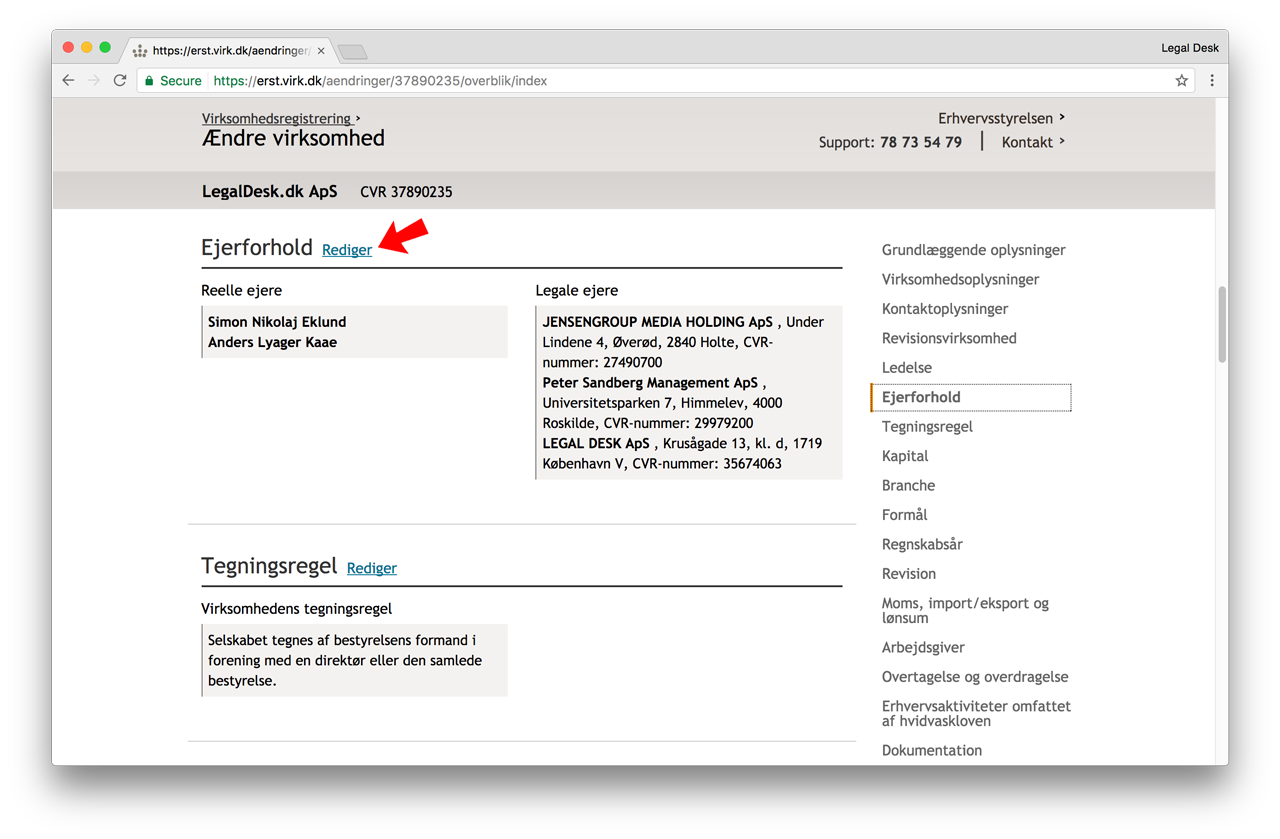Edit Ejerforhold via its Rediger link
Image resolution: width=1280 pixels, height=839 pixels.
347,250
